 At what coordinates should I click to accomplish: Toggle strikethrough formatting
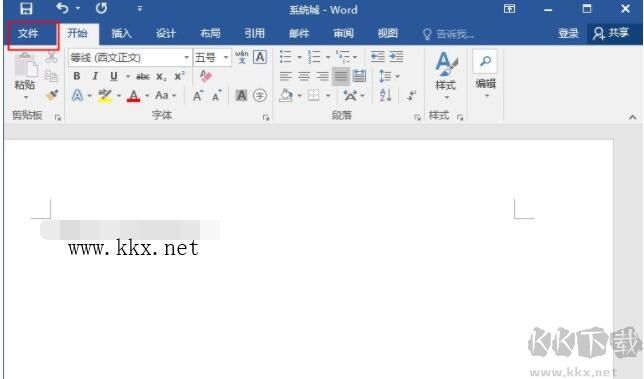click(x=143, y=76)
